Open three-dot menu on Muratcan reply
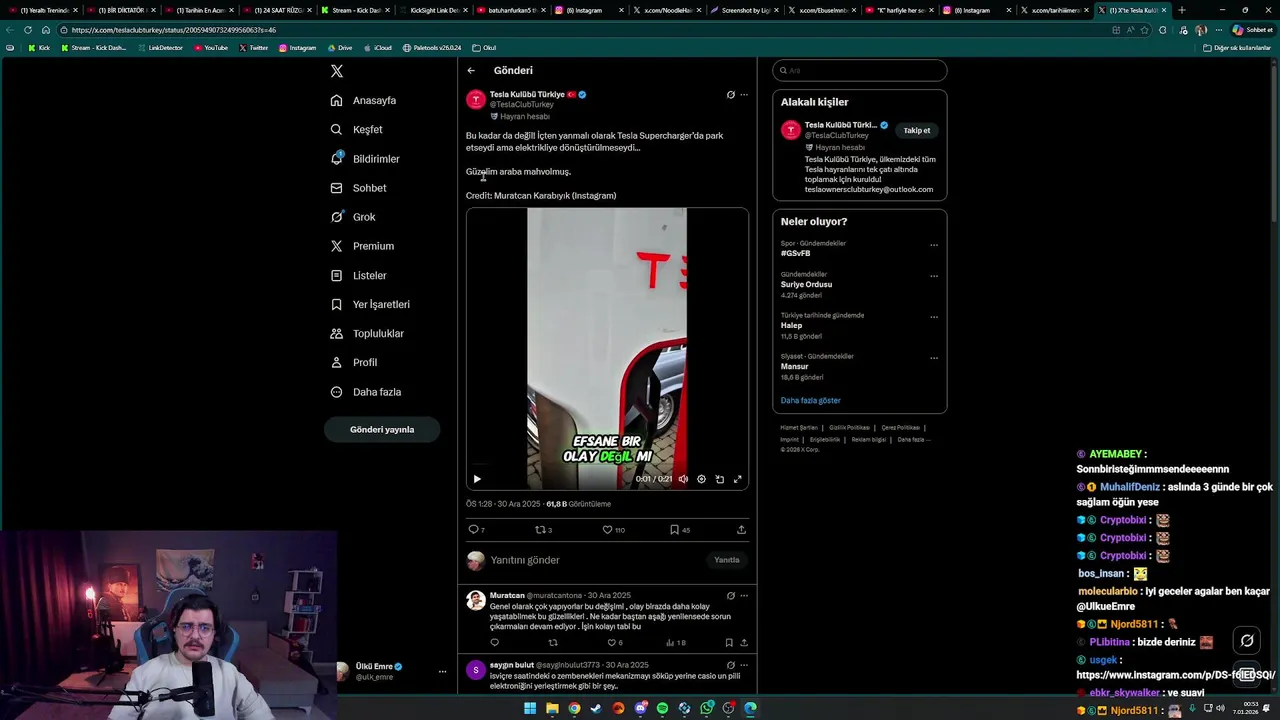 click(x=743, y=596)
